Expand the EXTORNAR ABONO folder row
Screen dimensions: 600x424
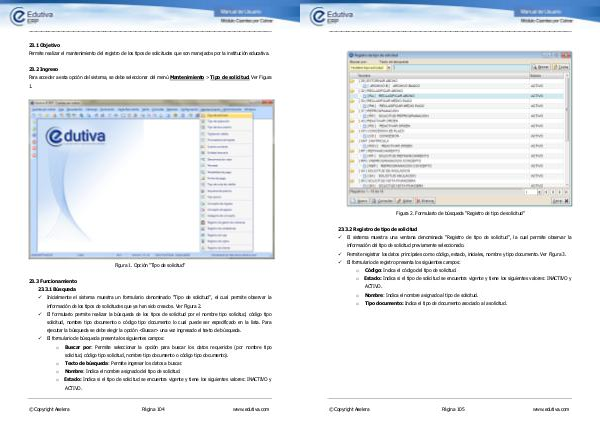350,83
